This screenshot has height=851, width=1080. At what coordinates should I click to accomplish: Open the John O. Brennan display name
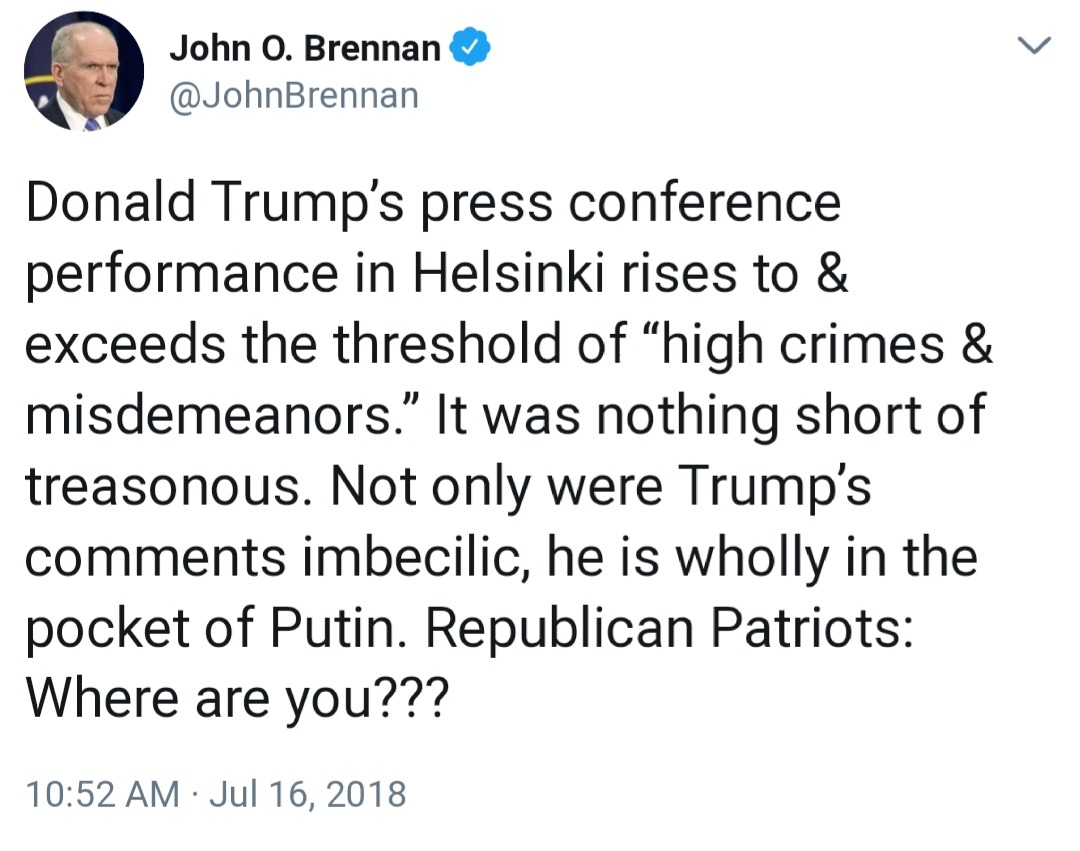[305, 48]
